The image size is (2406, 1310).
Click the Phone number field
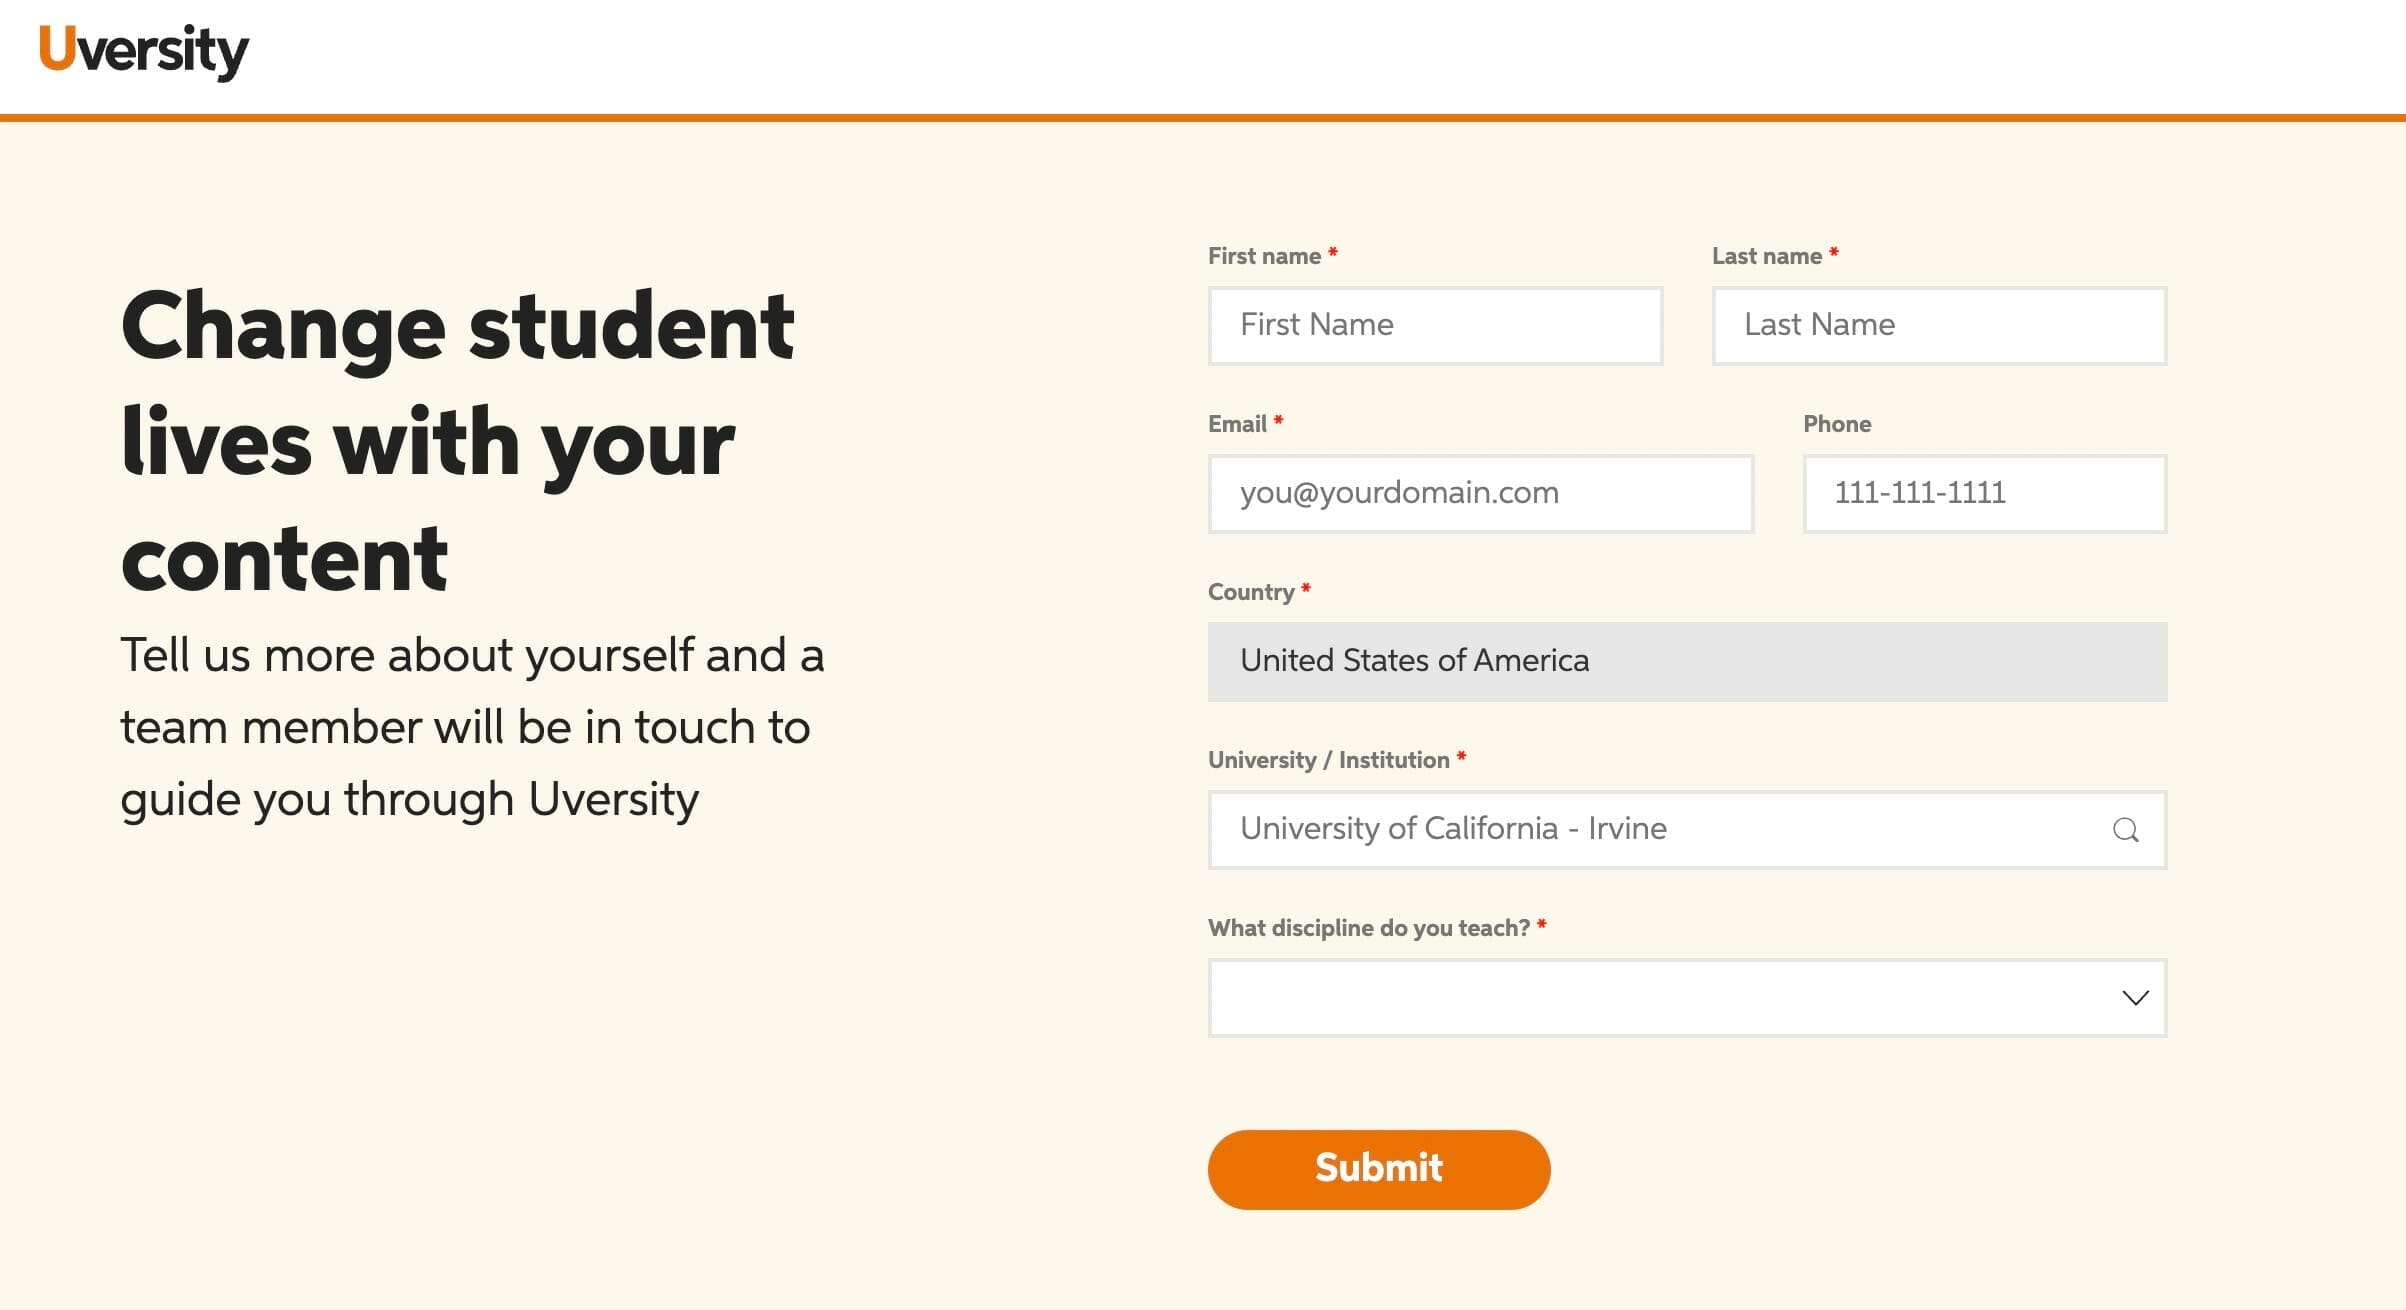1984,493
